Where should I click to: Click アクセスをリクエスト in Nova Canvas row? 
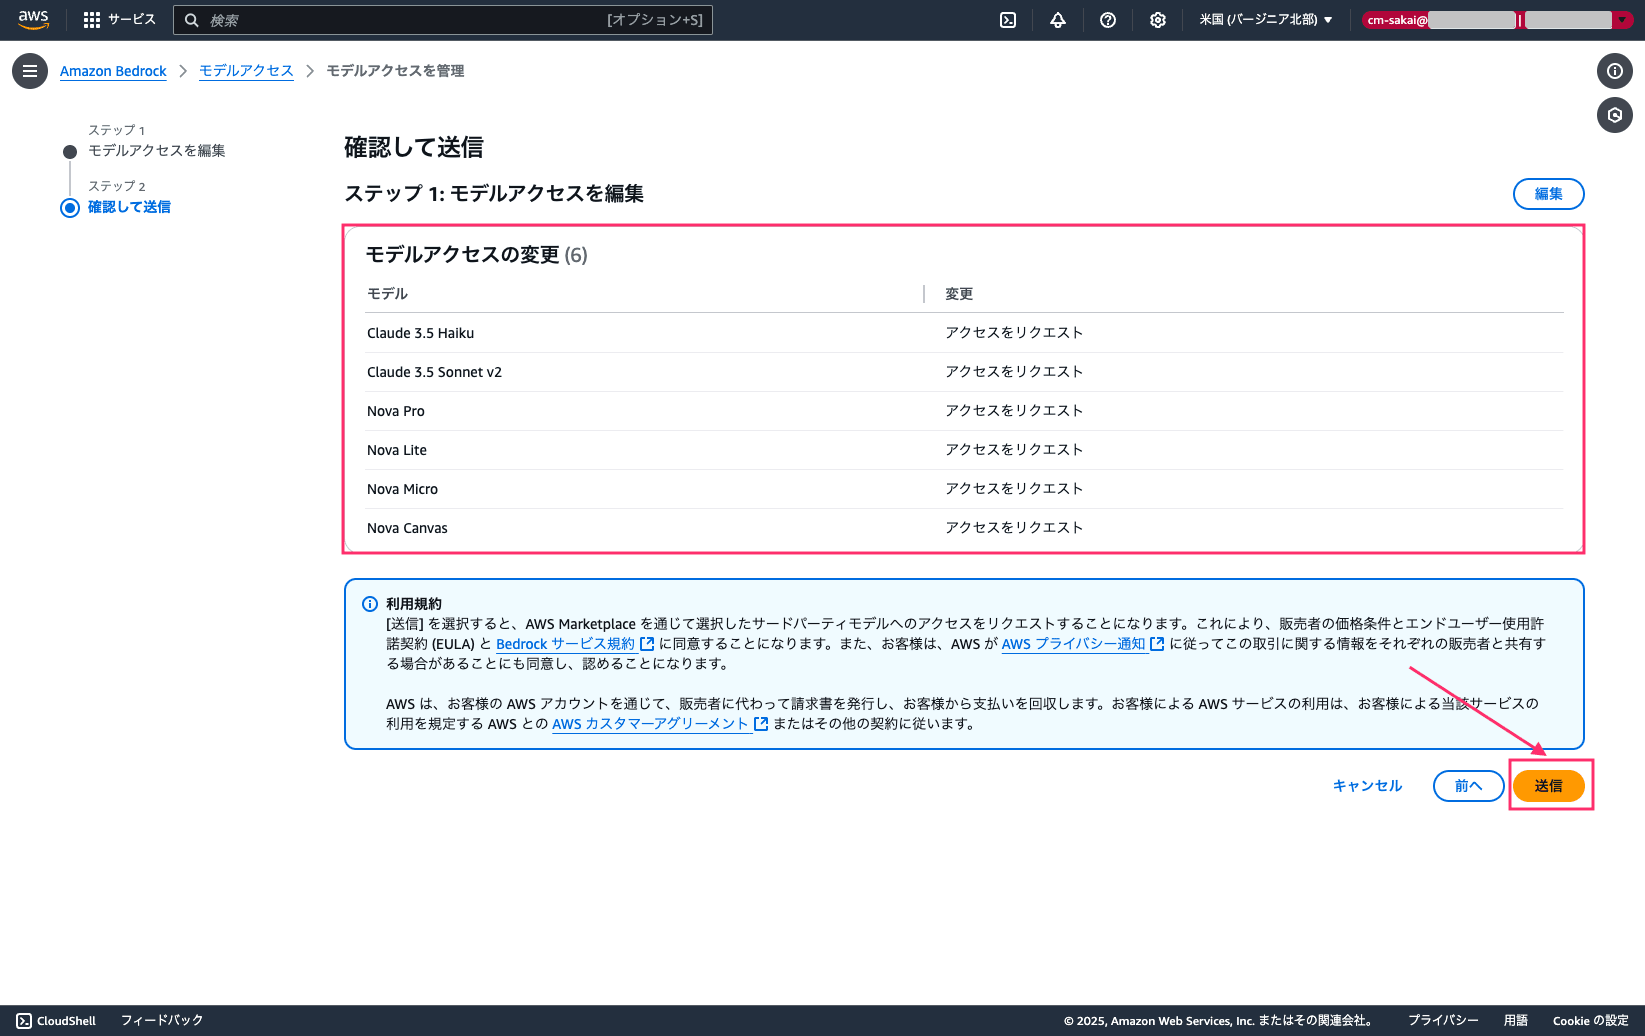(x=1014, y=528)
